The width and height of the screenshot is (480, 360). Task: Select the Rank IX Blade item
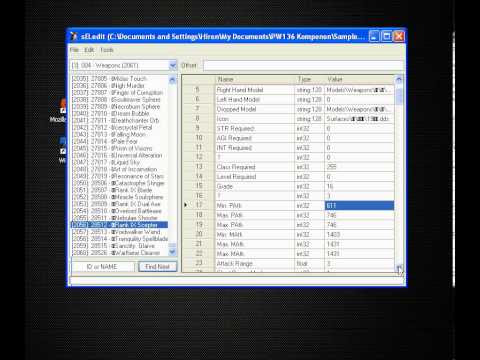(x=119, y=190)
